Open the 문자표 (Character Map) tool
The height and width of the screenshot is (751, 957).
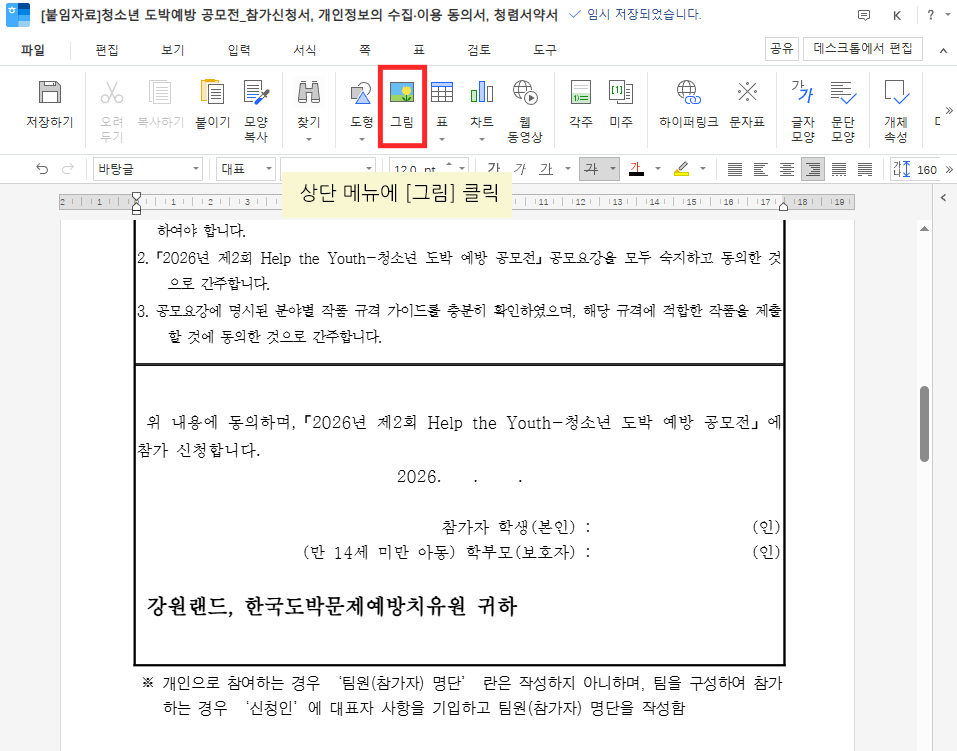747,103
